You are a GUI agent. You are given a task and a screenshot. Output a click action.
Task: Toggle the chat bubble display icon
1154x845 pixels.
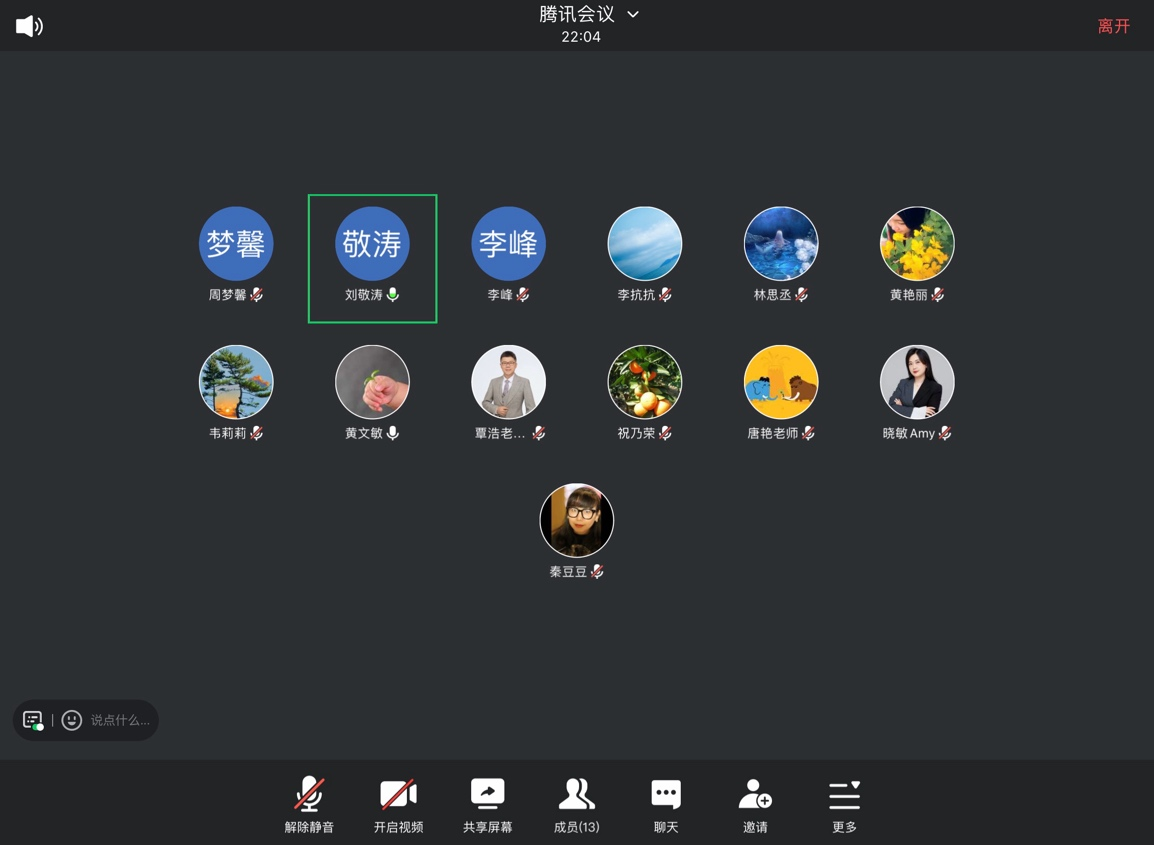click(33, 720)
